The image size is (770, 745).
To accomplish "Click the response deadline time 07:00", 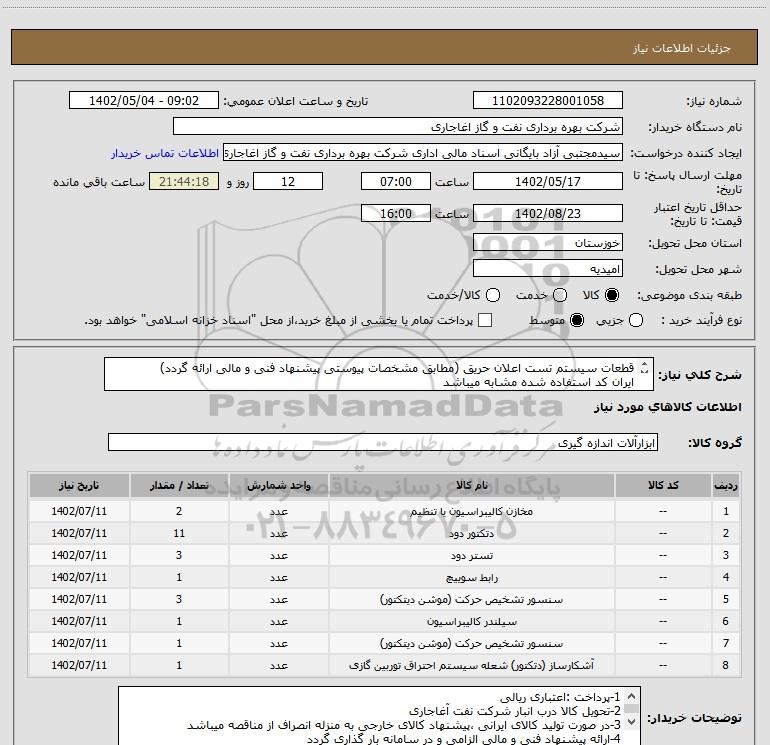I will (x=396, y=181).
